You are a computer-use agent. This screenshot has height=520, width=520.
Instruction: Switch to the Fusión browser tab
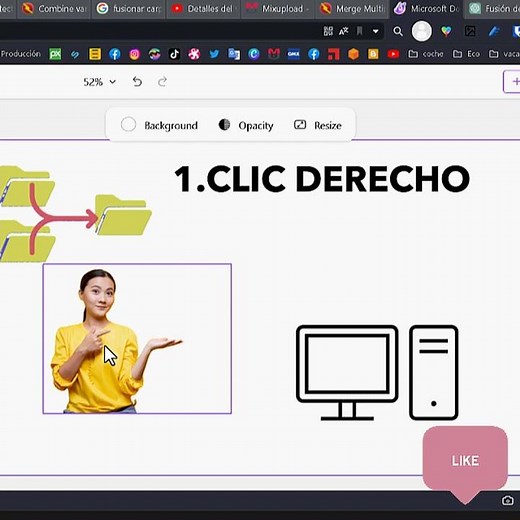pos(493,9)
